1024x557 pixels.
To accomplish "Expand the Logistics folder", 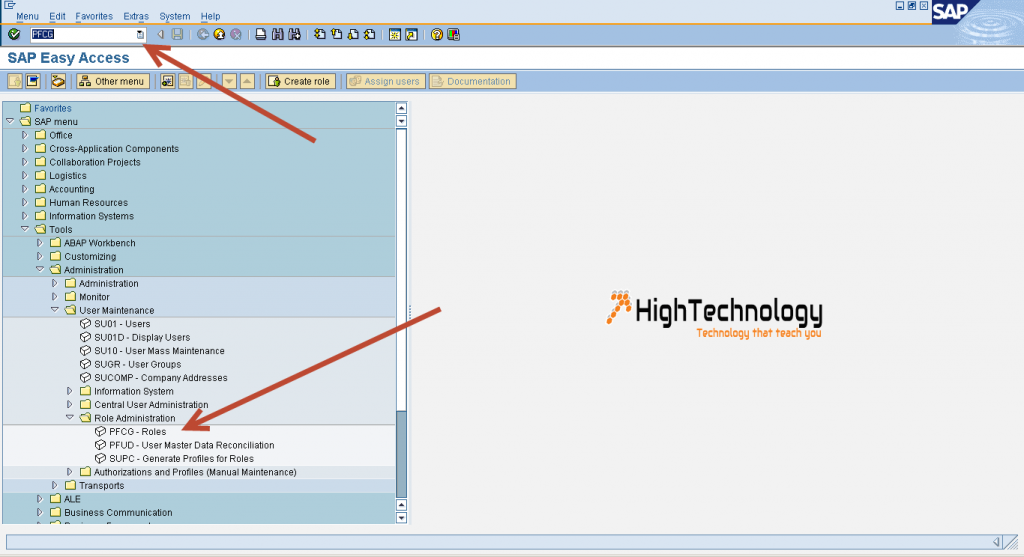I will 25,176.
